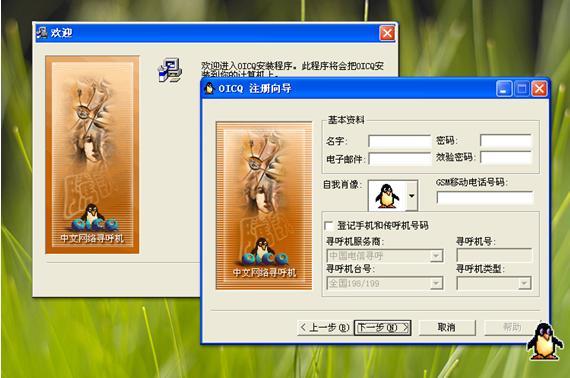Focus the 密码 password field
Viewport: 570px width, 378px height.
pyautogui.click(x=506, y=141)
